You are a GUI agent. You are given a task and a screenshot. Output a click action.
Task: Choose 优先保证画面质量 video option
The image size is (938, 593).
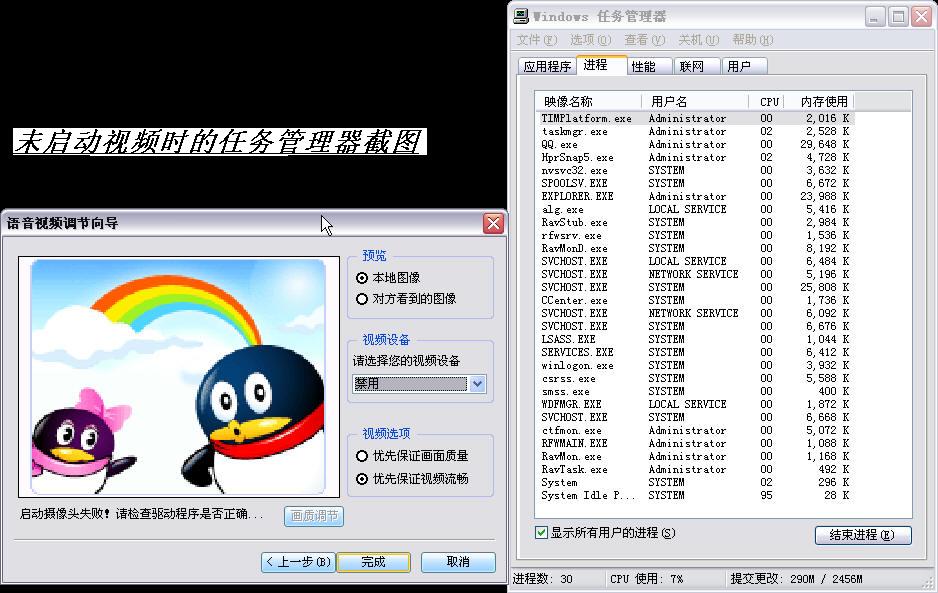point(362,456)
